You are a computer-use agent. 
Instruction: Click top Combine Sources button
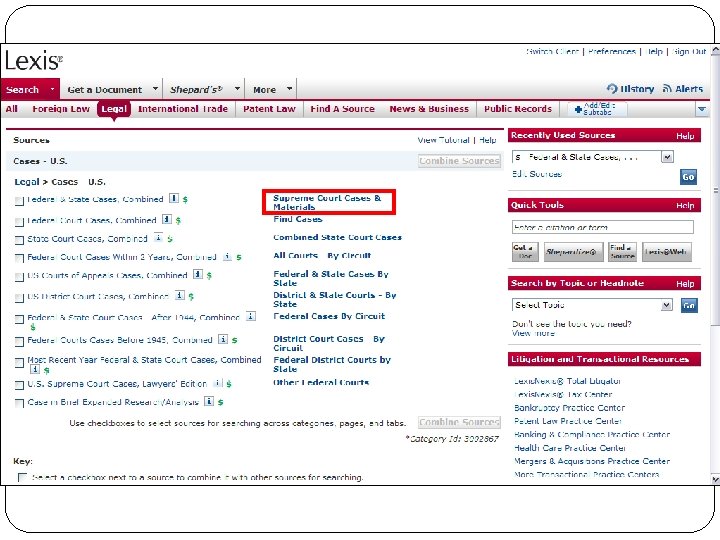459,161
